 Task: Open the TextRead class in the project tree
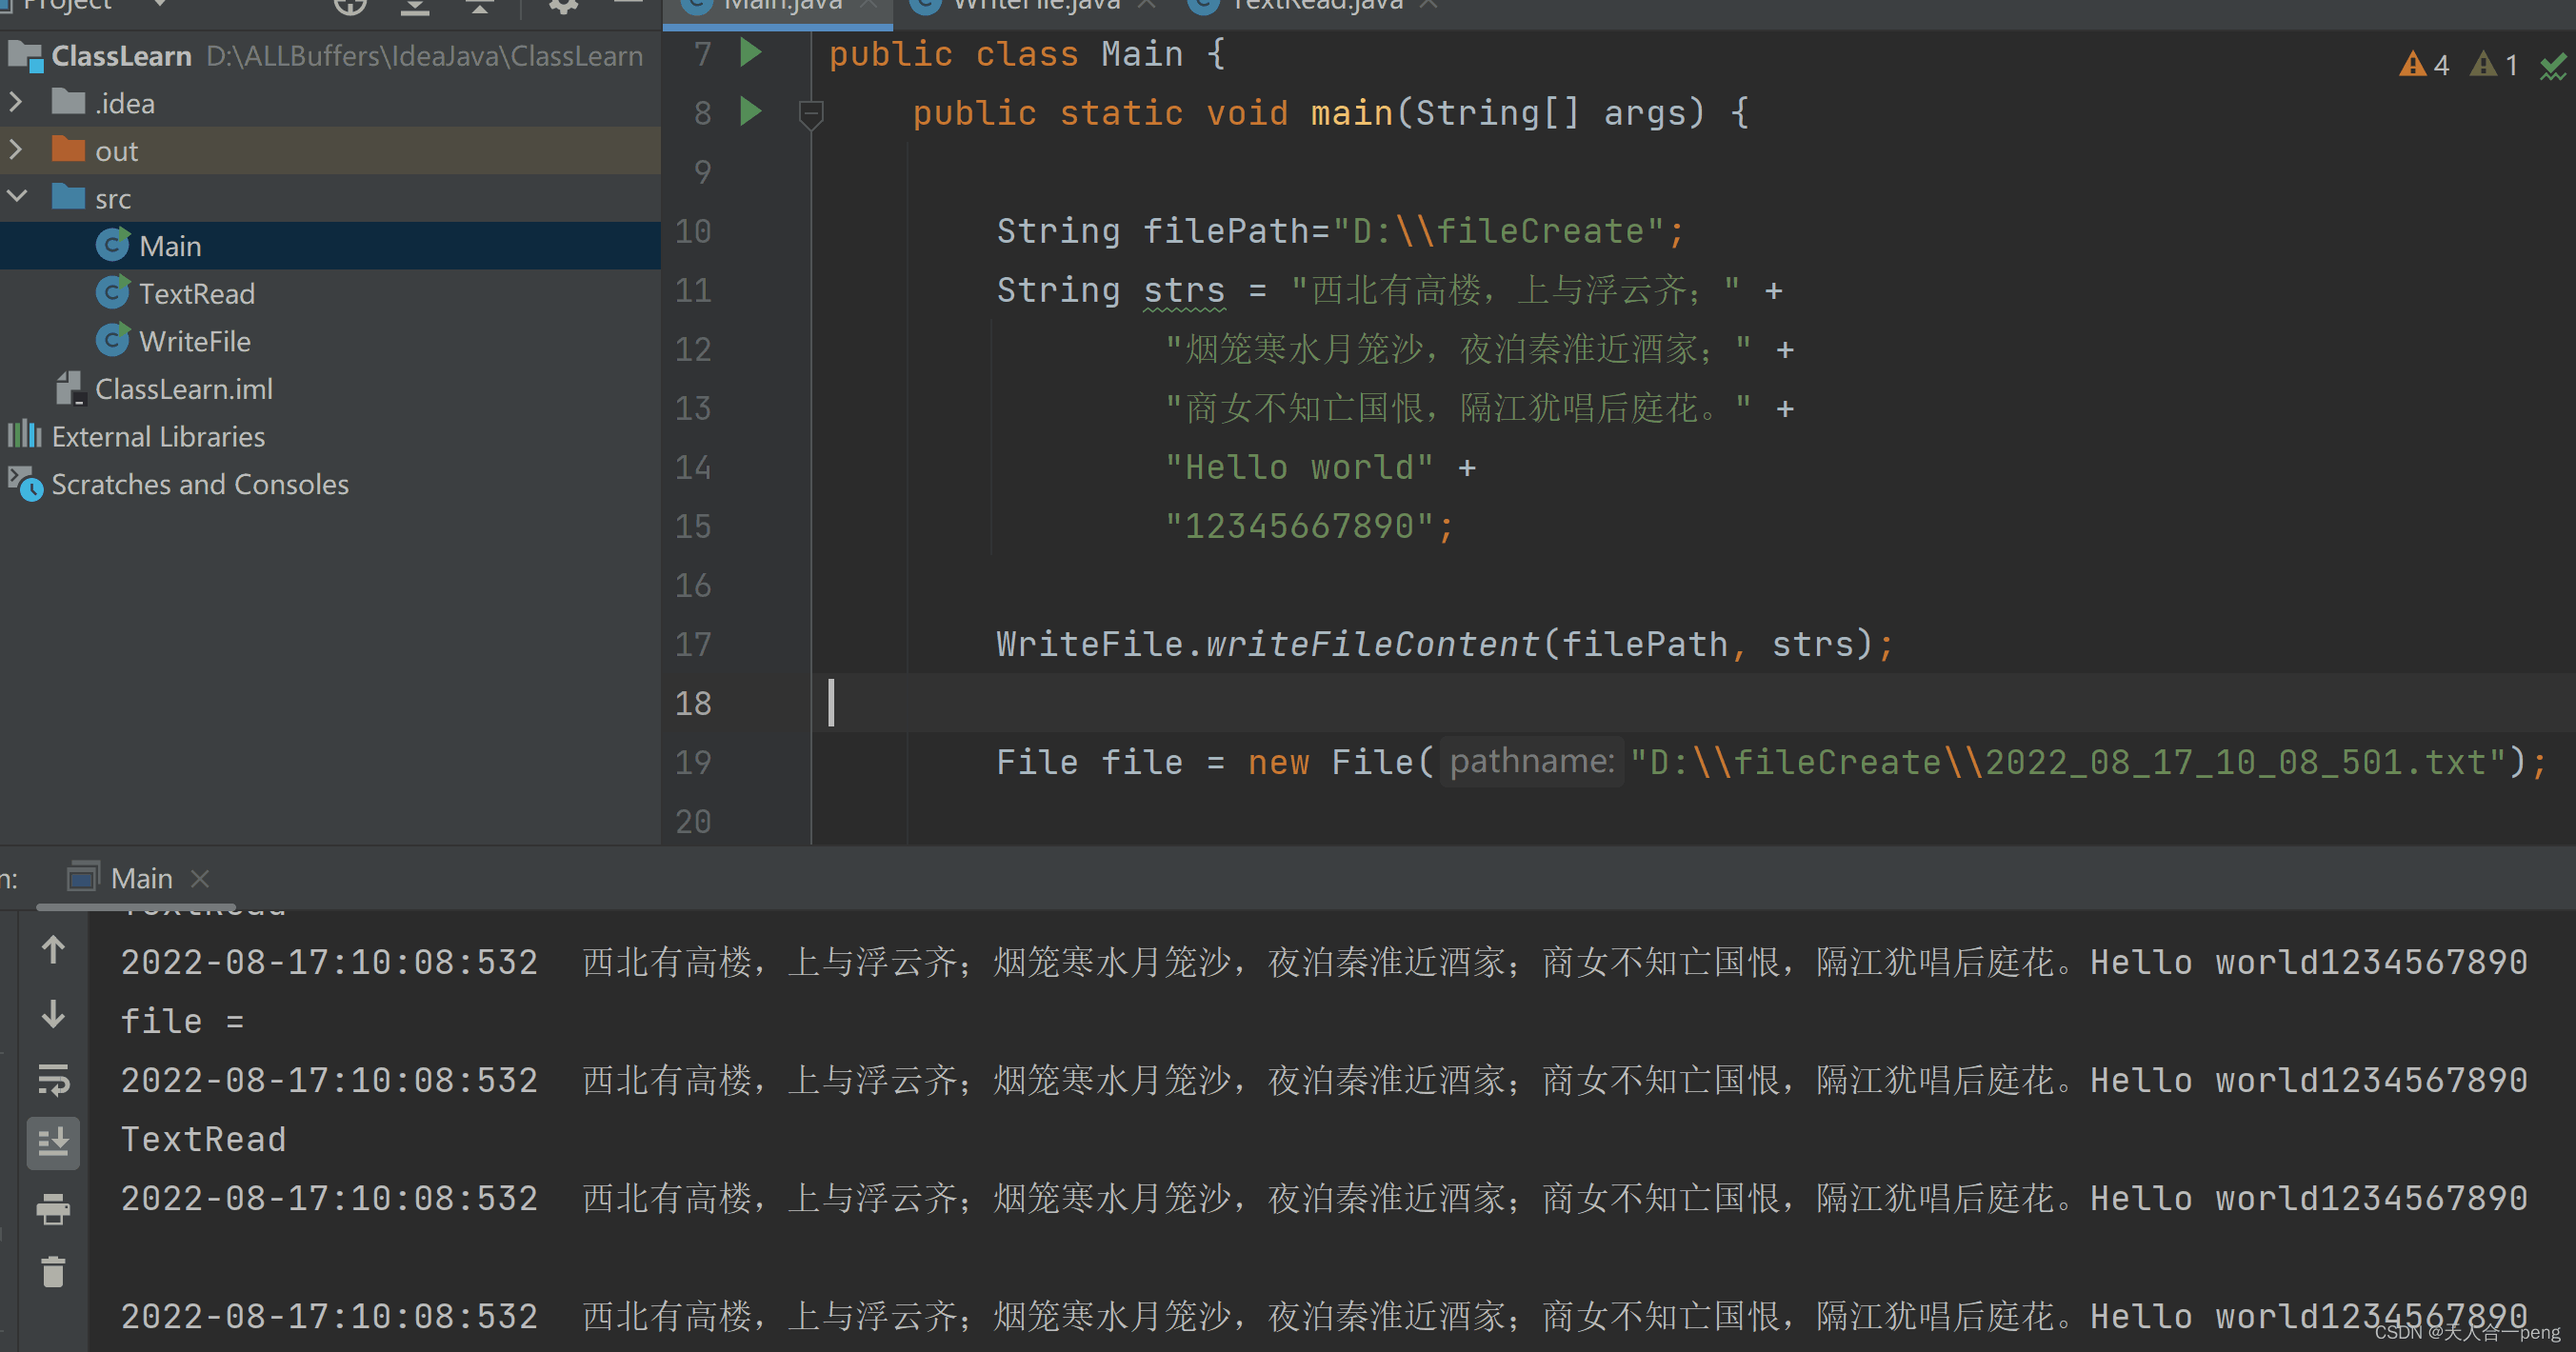click(x=196, y=293)
